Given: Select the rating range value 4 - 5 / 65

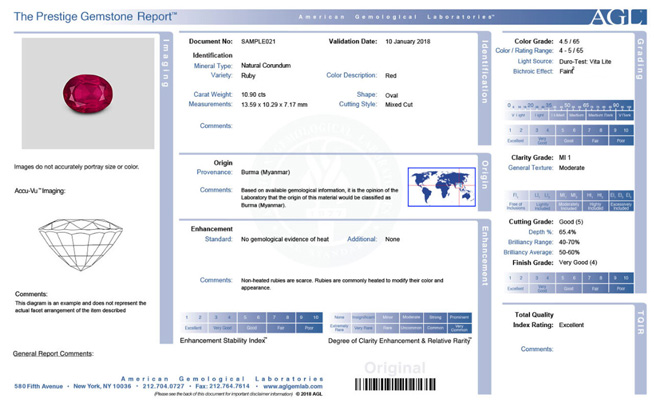Looking at the screenshot, I should [x=571, y=51].
